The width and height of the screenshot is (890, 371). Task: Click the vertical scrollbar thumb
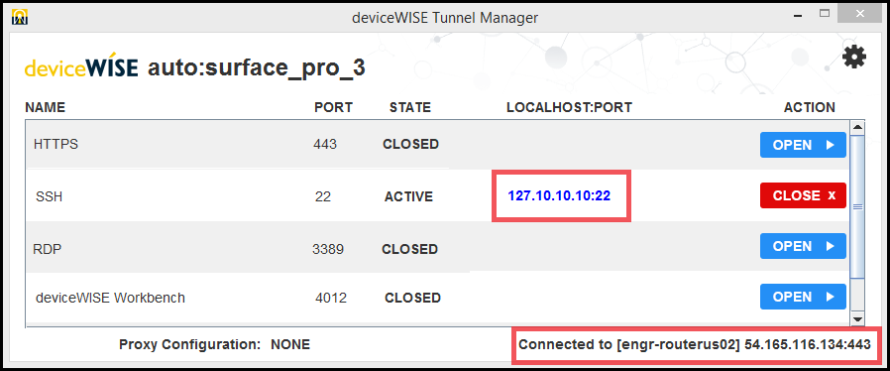pyautogui.click(x=857, y=206)
